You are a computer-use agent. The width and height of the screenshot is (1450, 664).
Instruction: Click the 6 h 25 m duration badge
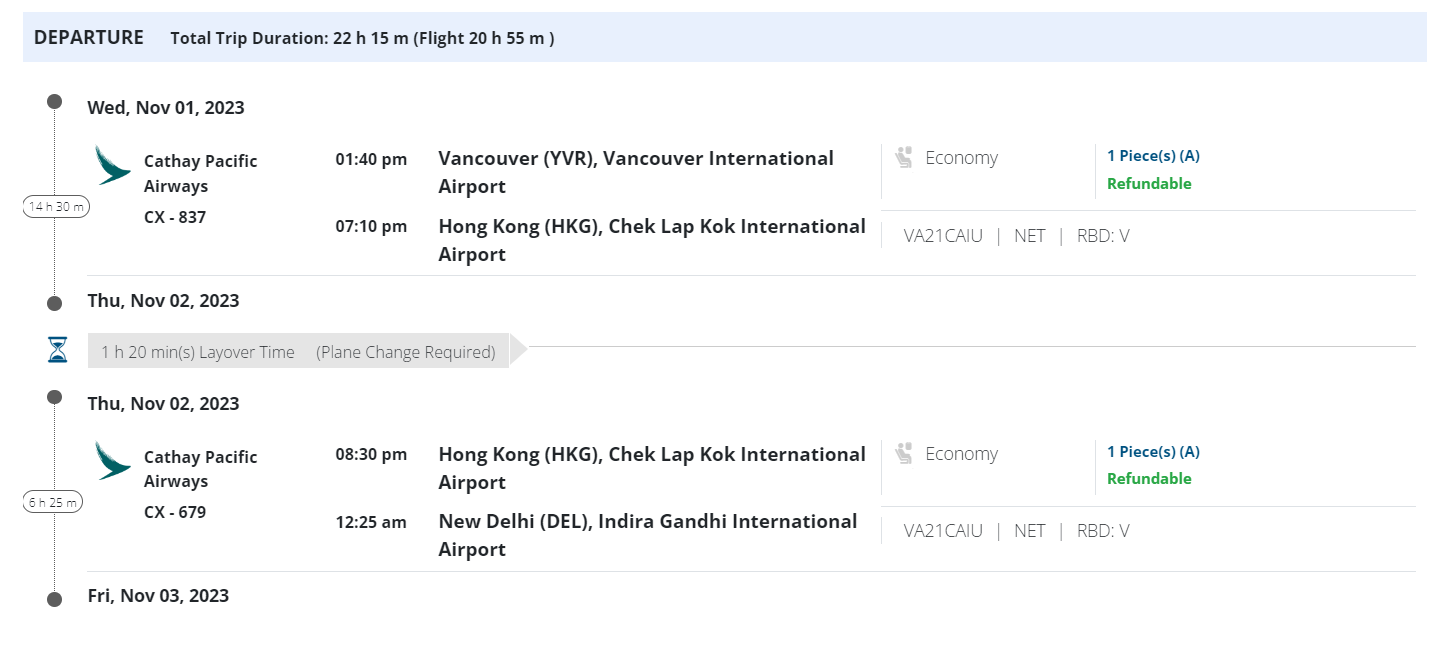53,502
